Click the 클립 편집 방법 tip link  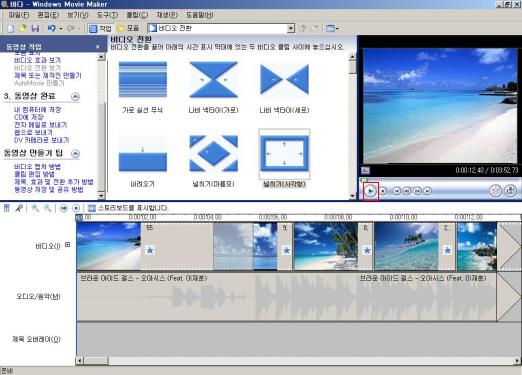pyautogui.click(x=34, y=174)
